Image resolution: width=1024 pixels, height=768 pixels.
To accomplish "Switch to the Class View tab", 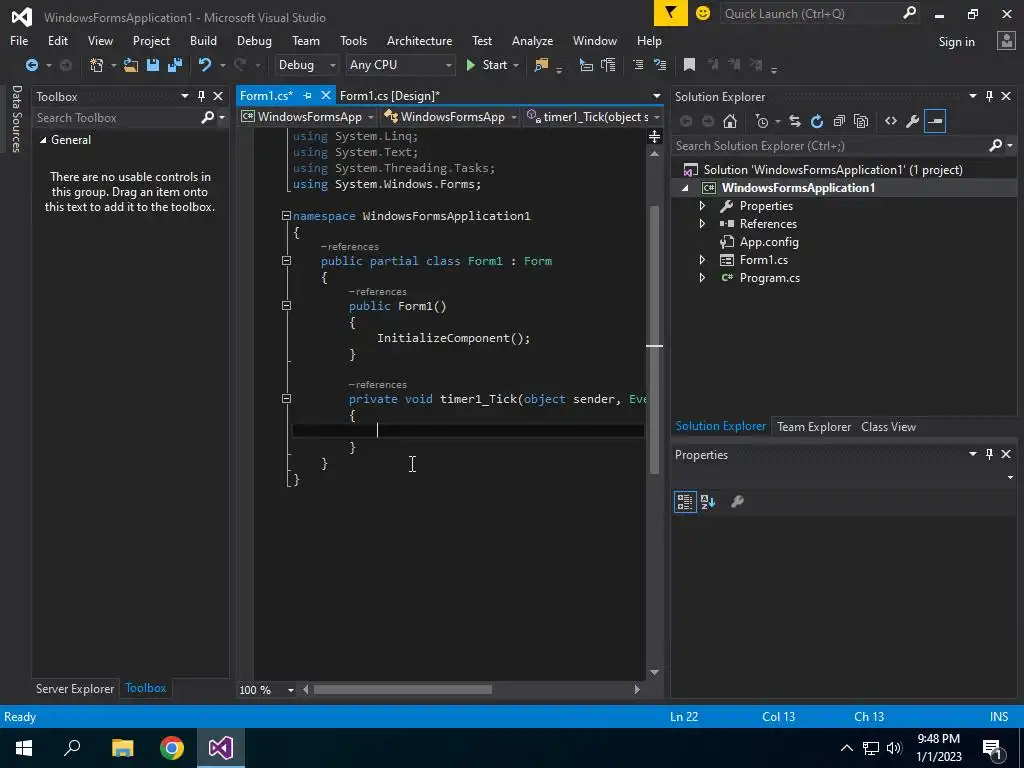I will coord(888,426).
